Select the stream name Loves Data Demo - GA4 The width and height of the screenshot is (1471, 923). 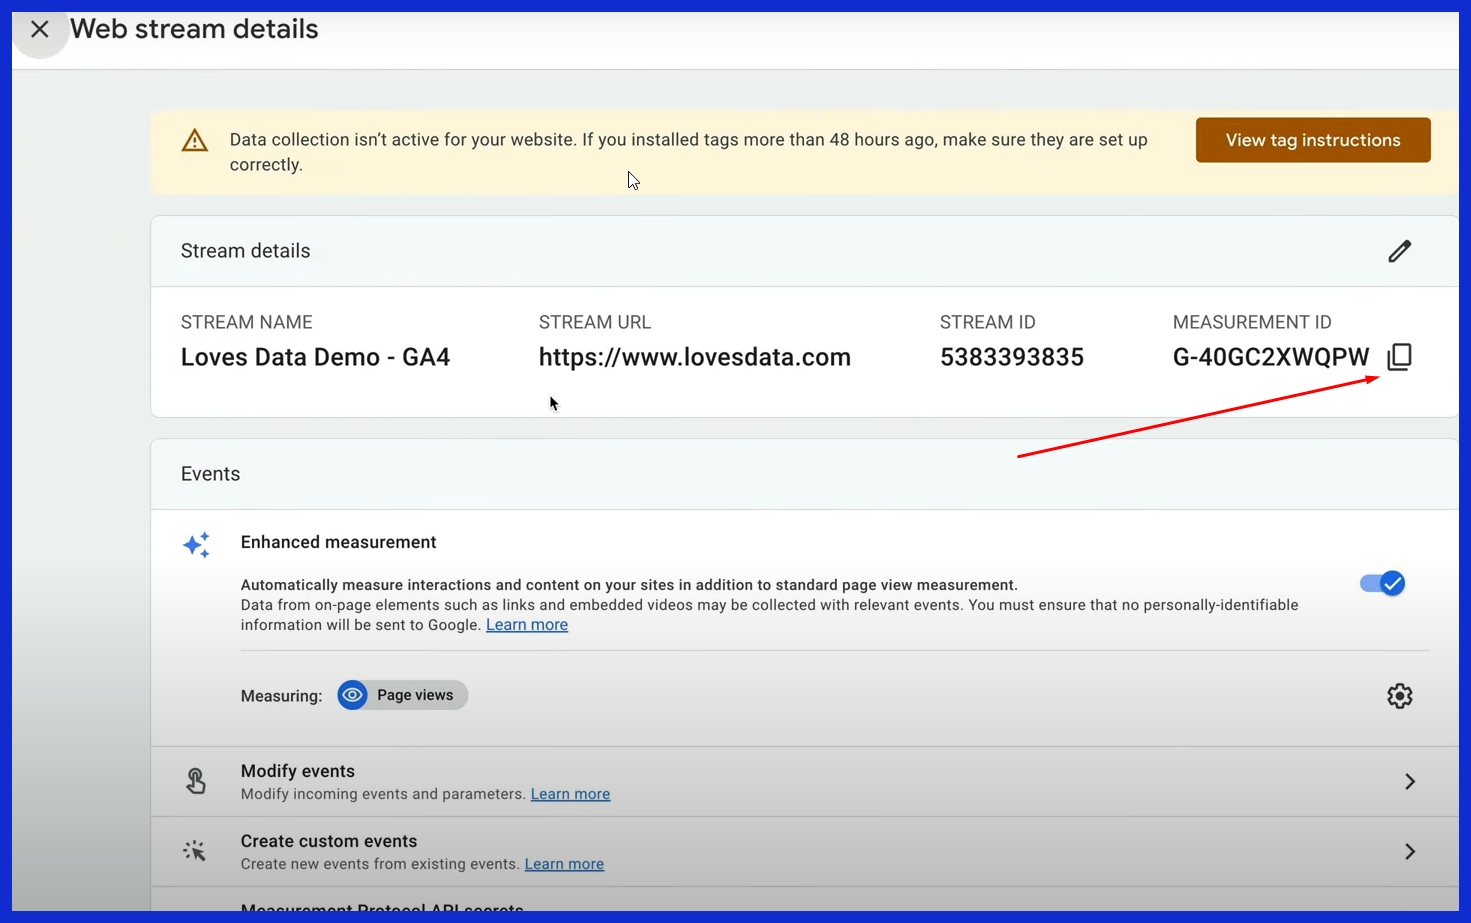pos(315,357)
